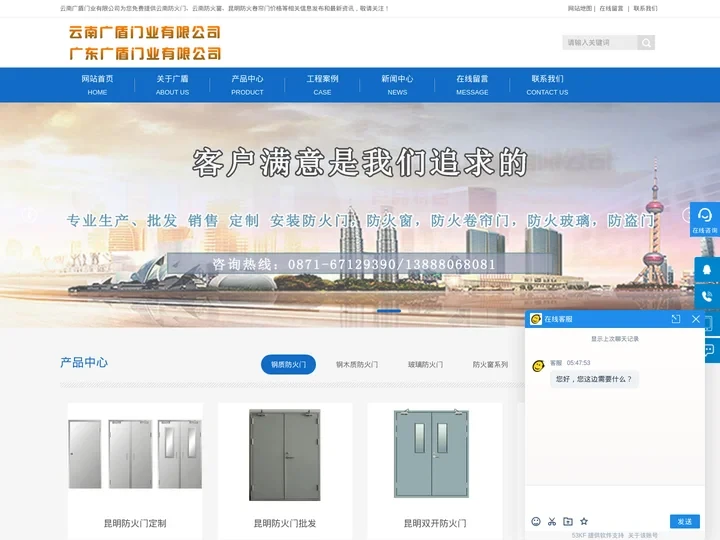The height and width of the screenshot is (540, 720).
Task: Open 关于广盾 ABOUT US menu
Action: tap(172, 85)
